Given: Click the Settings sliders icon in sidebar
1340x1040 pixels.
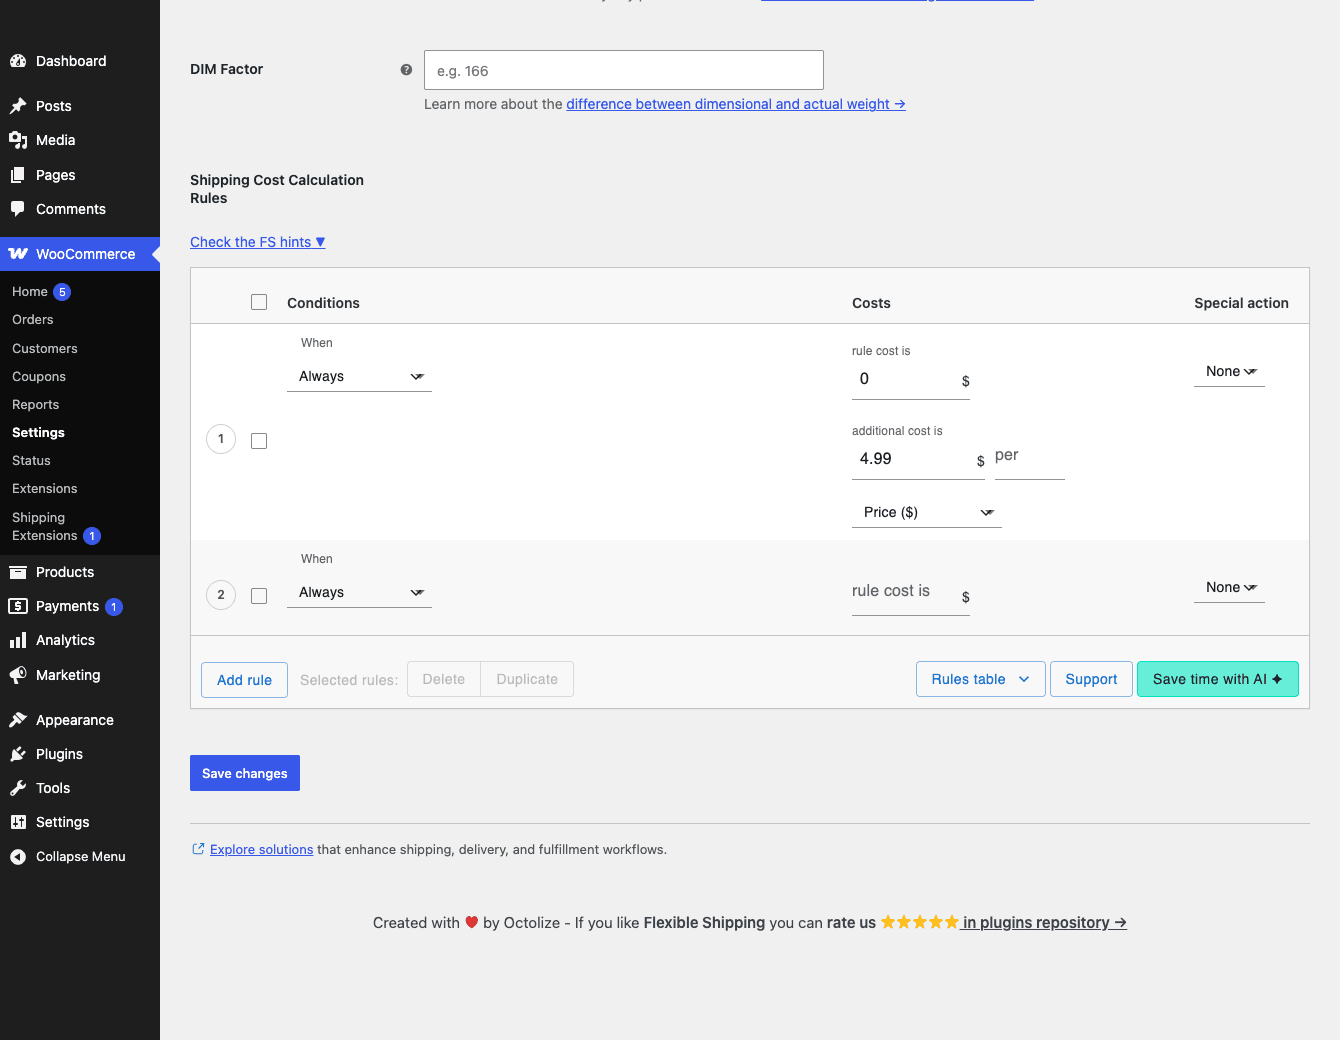Looking at the screenshot, I should (18, 822).
